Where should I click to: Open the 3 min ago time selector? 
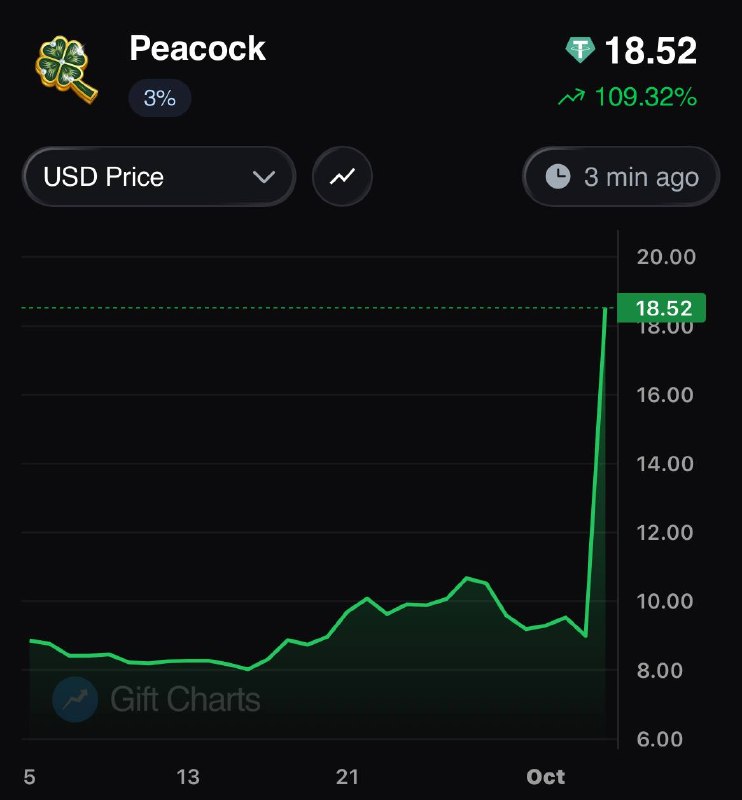click(621, 177)
